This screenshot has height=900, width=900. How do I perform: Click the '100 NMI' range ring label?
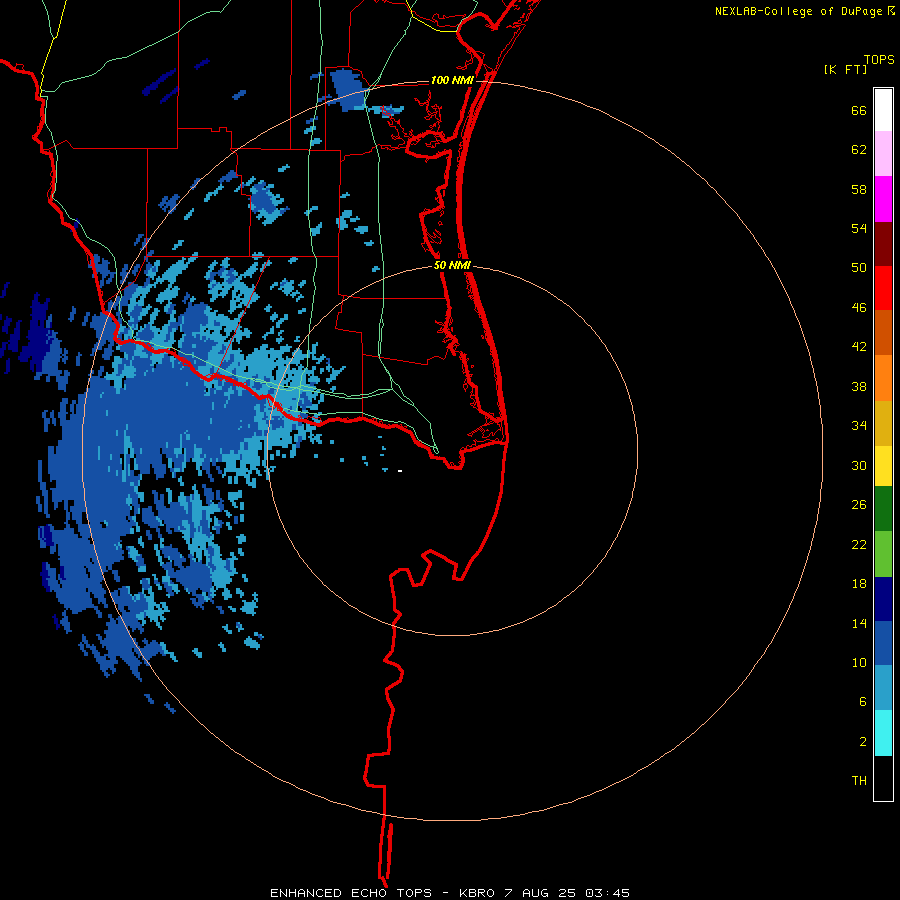point(452,80)
